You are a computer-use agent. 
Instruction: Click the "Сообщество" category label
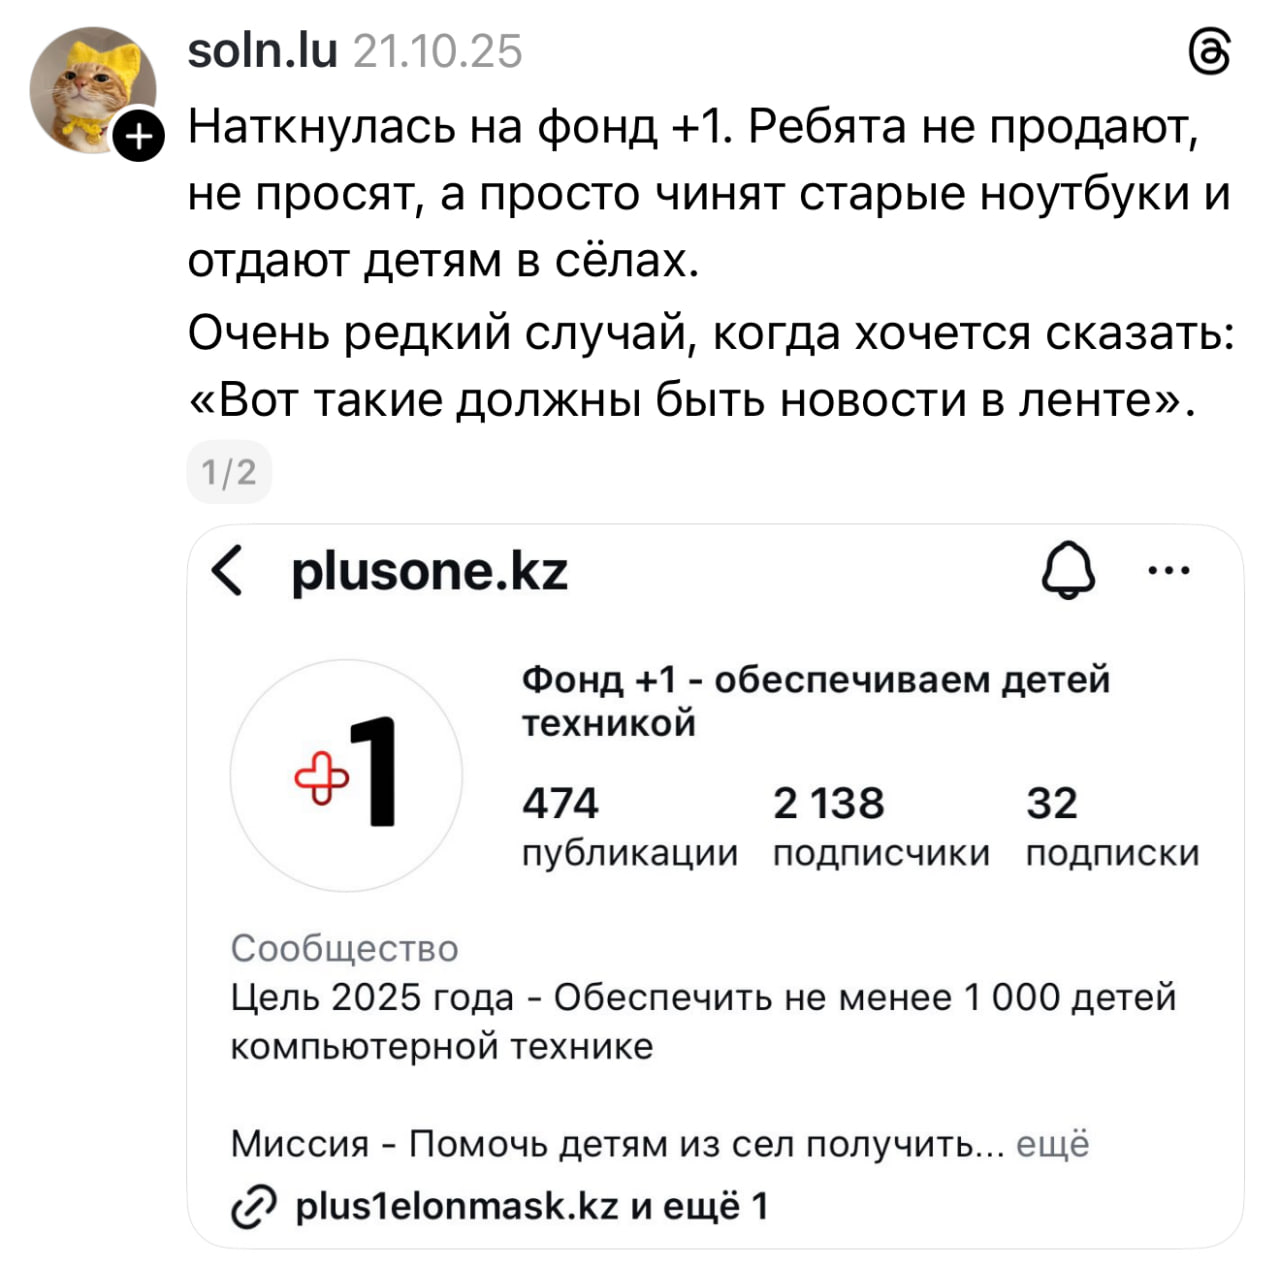point(344,948)
